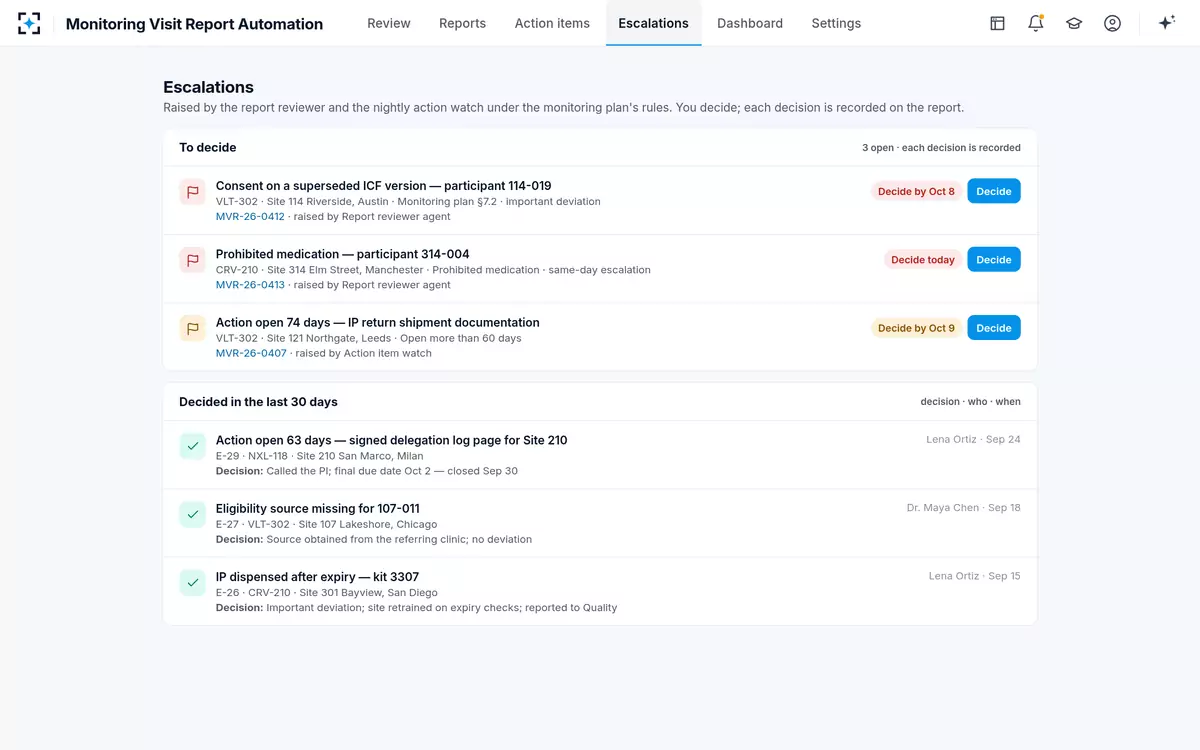Select the Escalations tab
The image size is (1200, 750).
pyautogui.click(x=653, y=23)
